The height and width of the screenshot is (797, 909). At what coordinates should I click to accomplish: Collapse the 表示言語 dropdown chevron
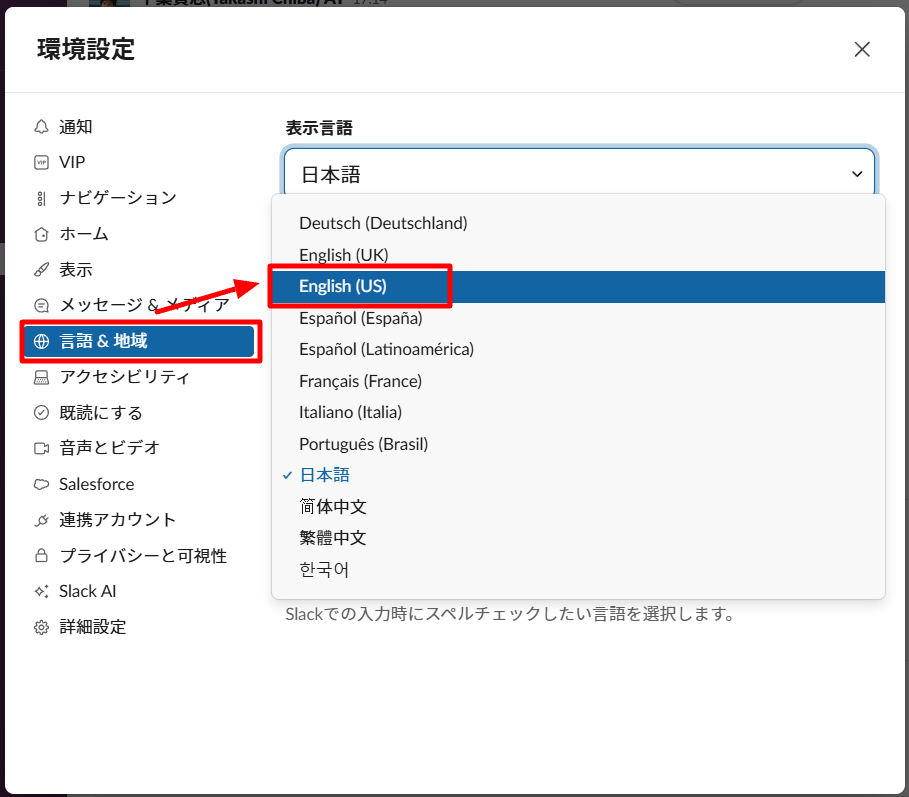[x=857, y=174]
